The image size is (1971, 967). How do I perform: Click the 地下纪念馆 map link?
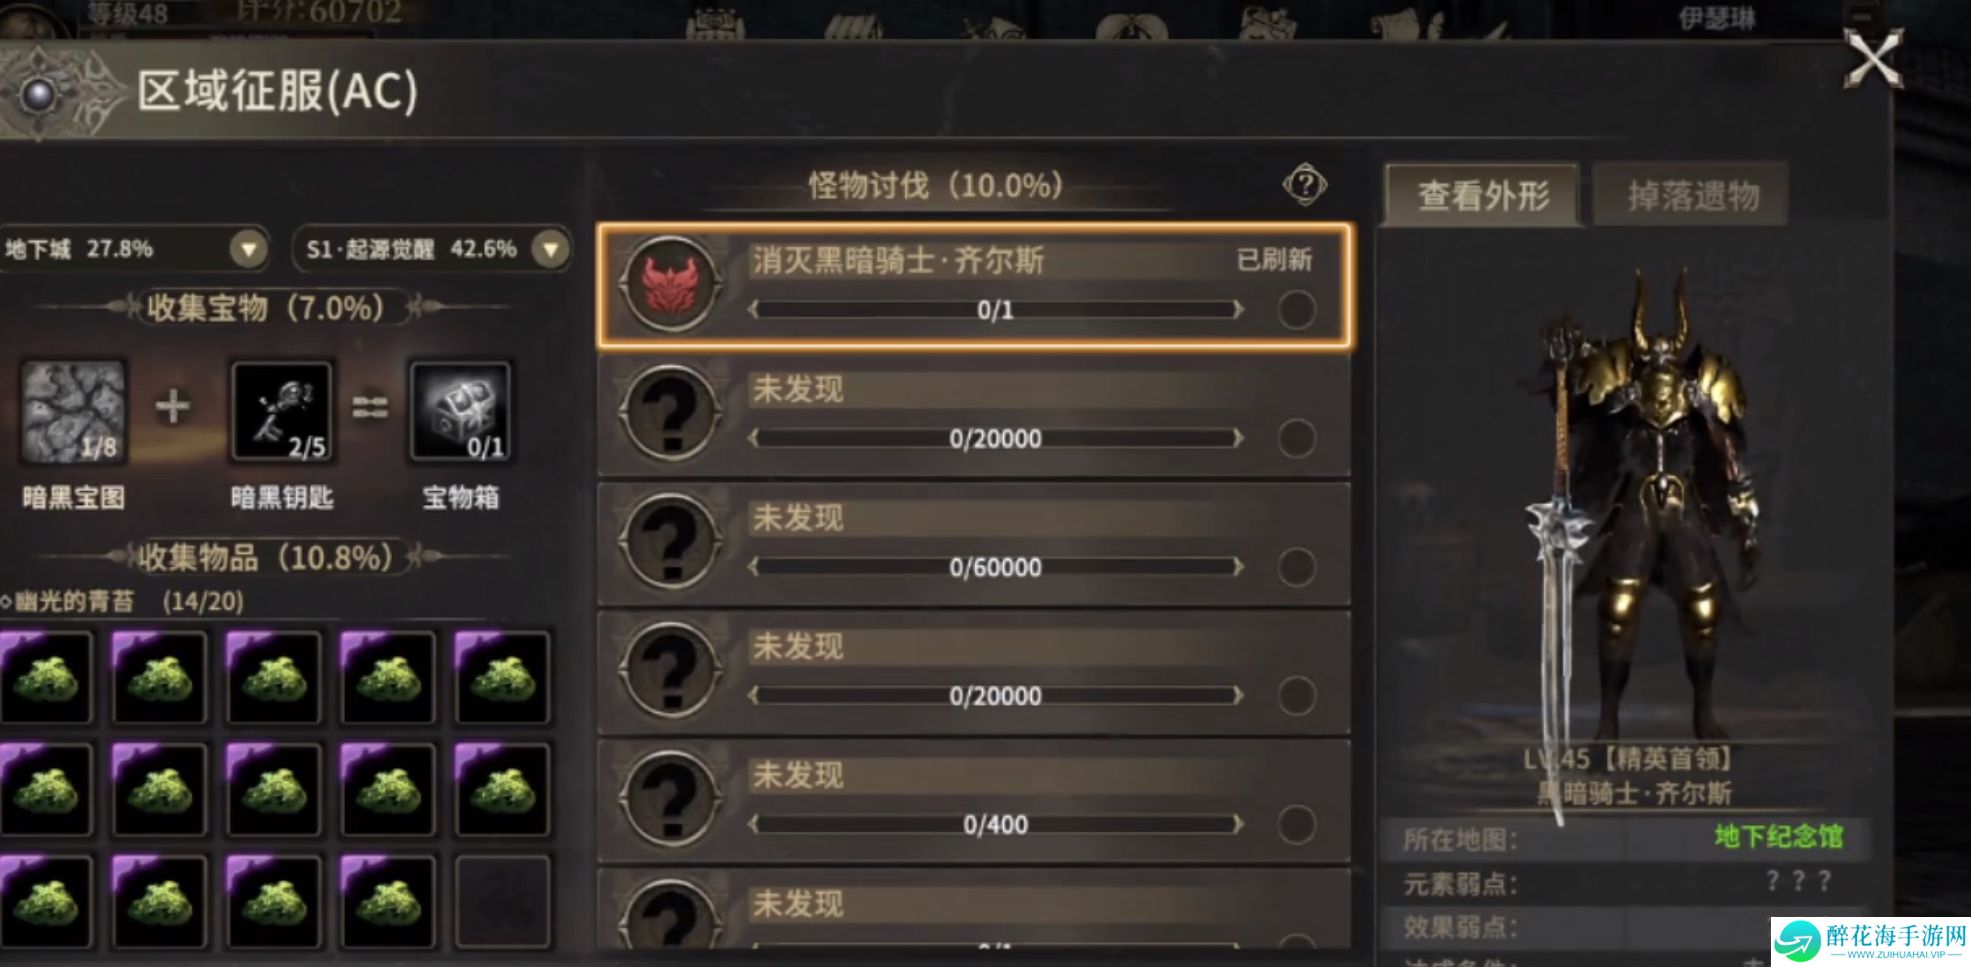pos(1778,836)
